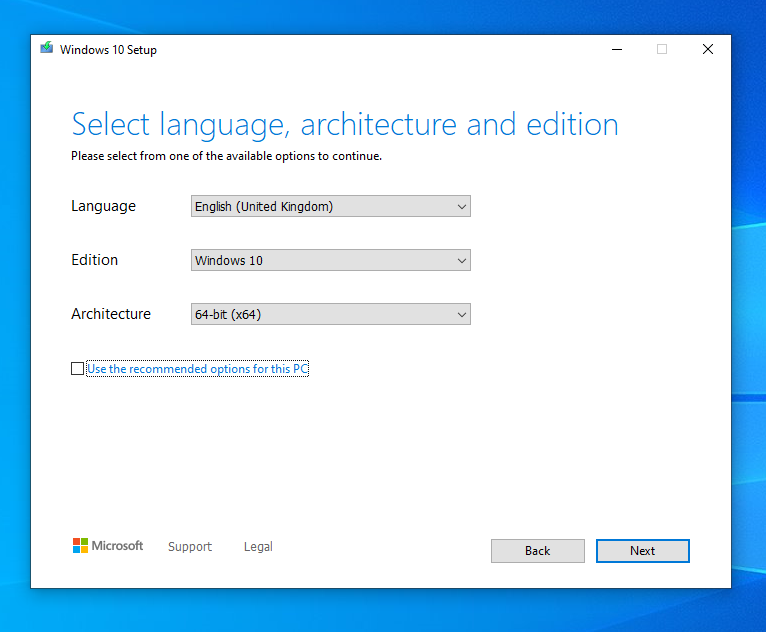Open the Language dropdown

point(331,206)
